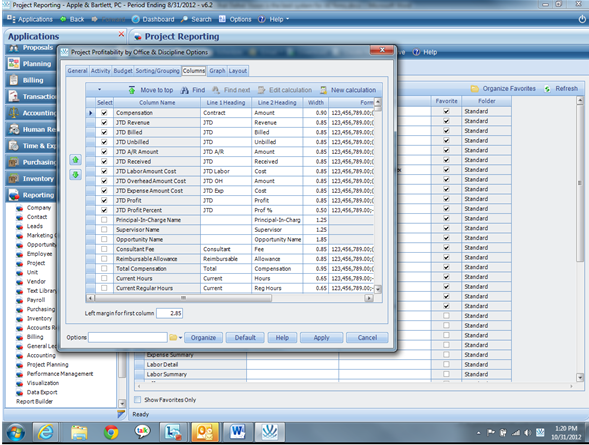Open the Options folder dropdown arrow
This screenshot has width=589, height=445.
pos(180,338)
